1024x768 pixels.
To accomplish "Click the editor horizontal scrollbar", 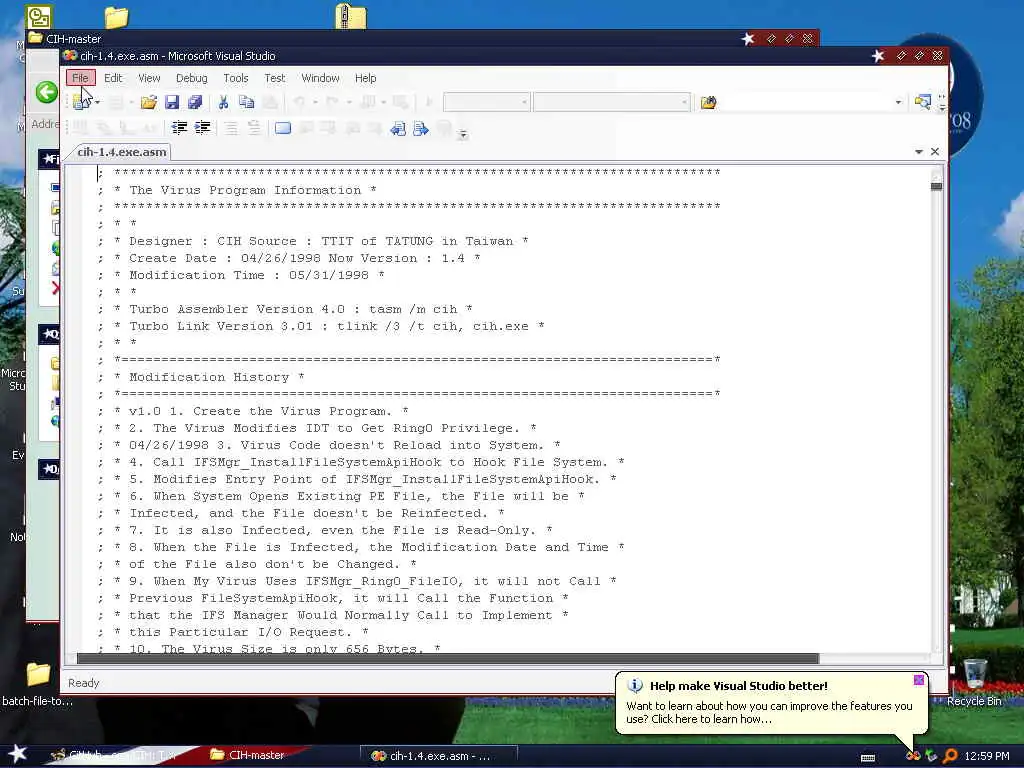I will pos(447,658).
